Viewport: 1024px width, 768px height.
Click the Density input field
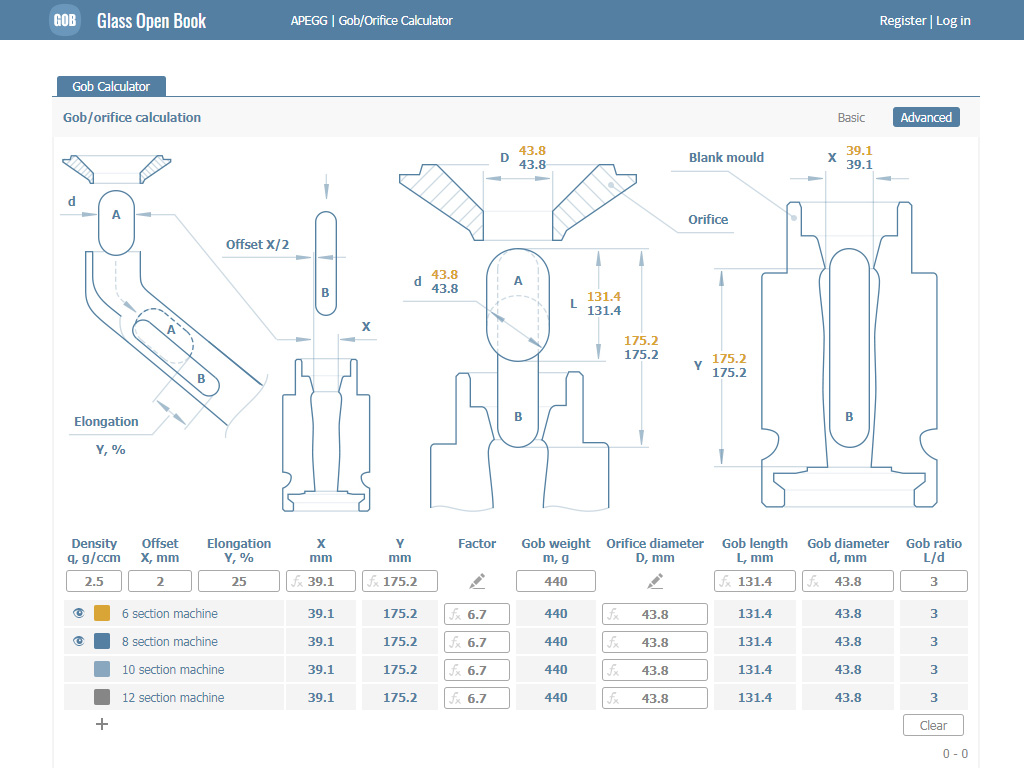point(94,581)
